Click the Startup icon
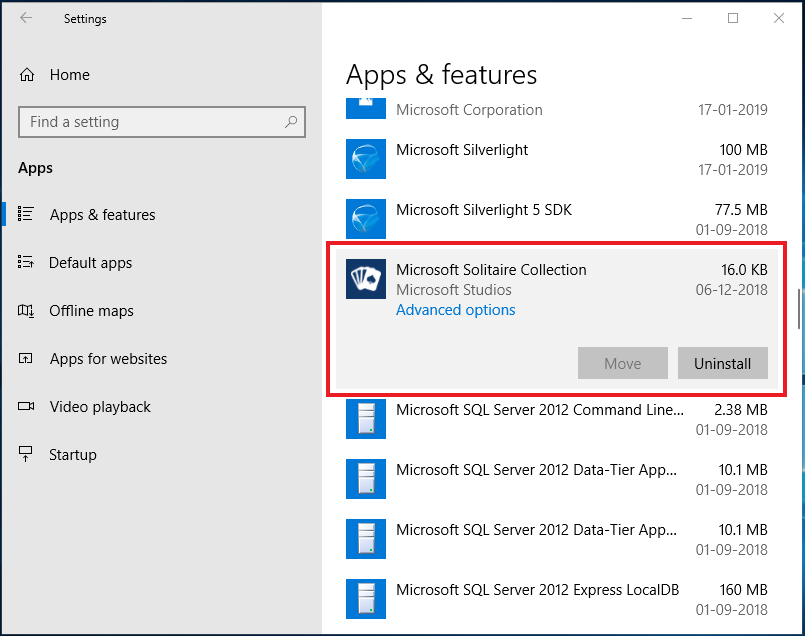The width and height of the screenshot is (805, 636). [x=26, y=454]
